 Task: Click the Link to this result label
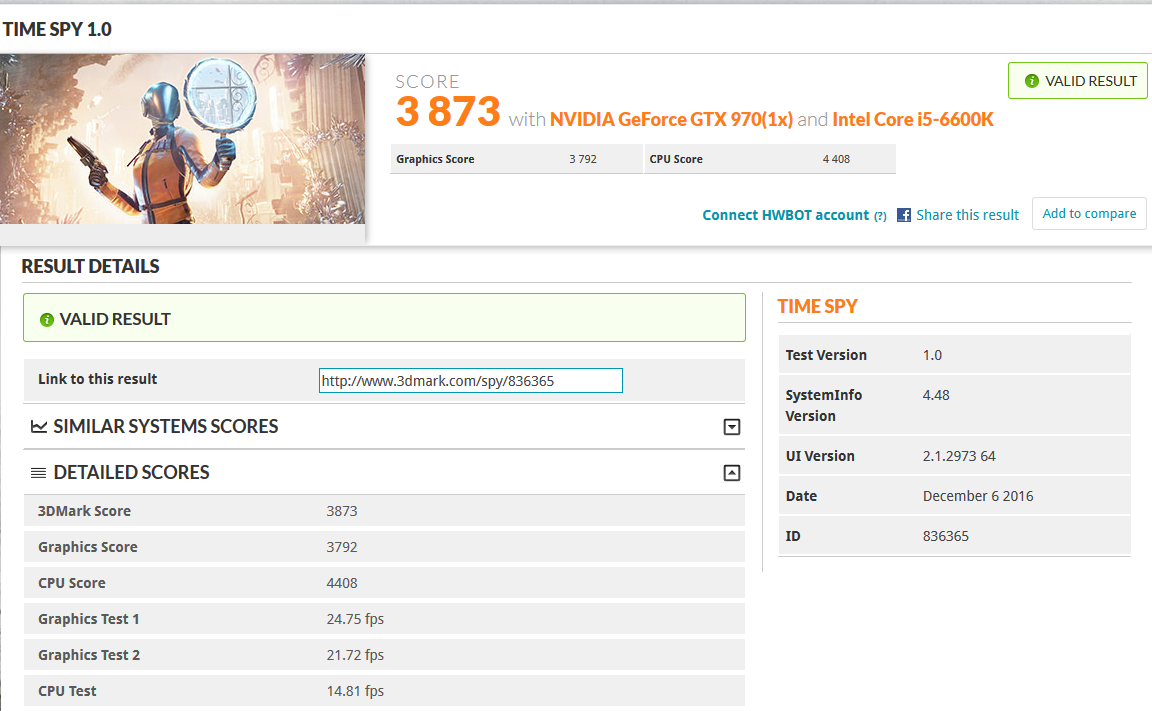pyautogui.click(x=98, y=379)
